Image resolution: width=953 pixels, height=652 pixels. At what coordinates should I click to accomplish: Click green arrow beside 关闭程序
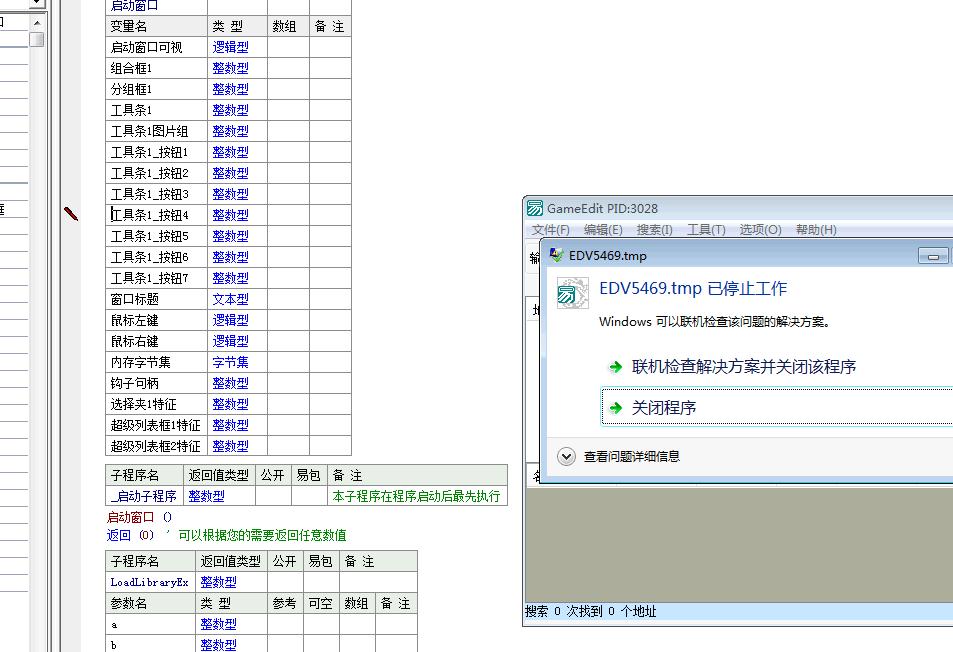[x=615, y=408]
